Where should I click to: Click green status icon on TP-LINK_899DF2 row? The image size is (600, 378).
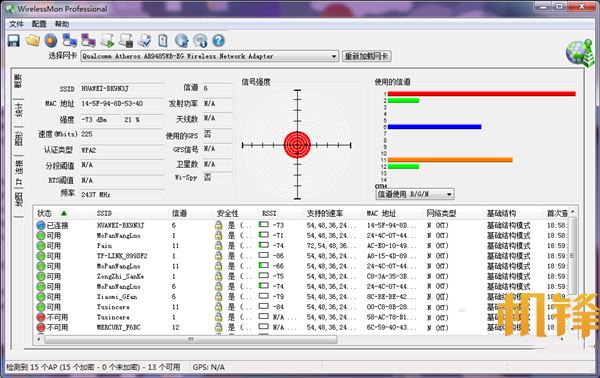click(x=41, y=256)
